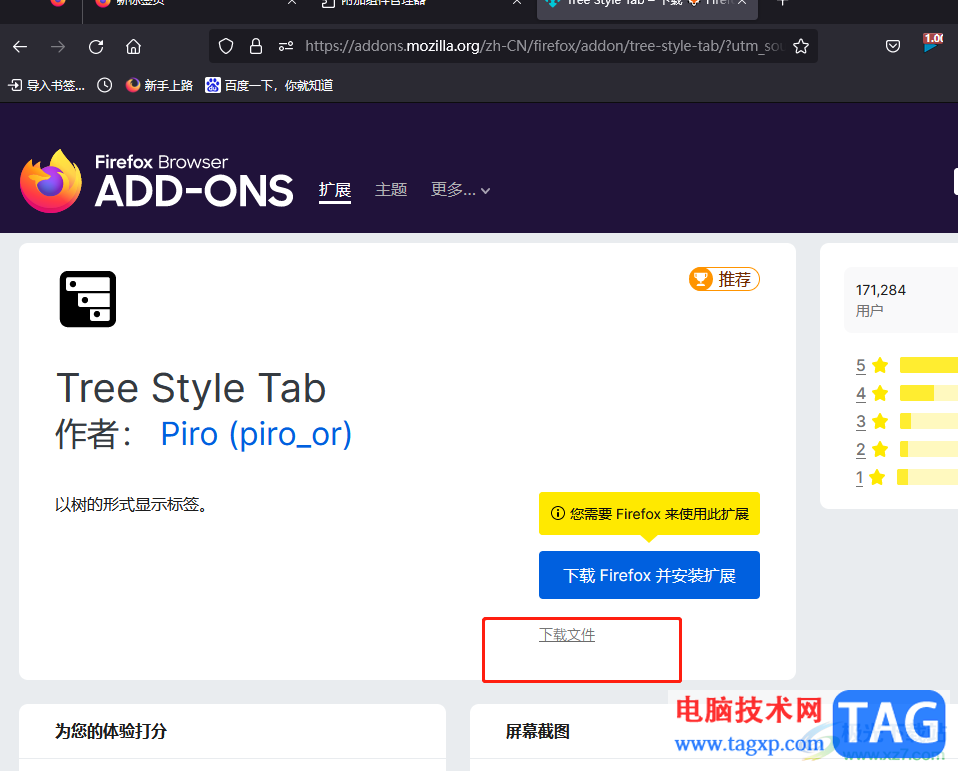Image resolution: width=958 pixels, height=771 pixels.
Task: Open the home page icon
Action: click(x=133, y=46)
